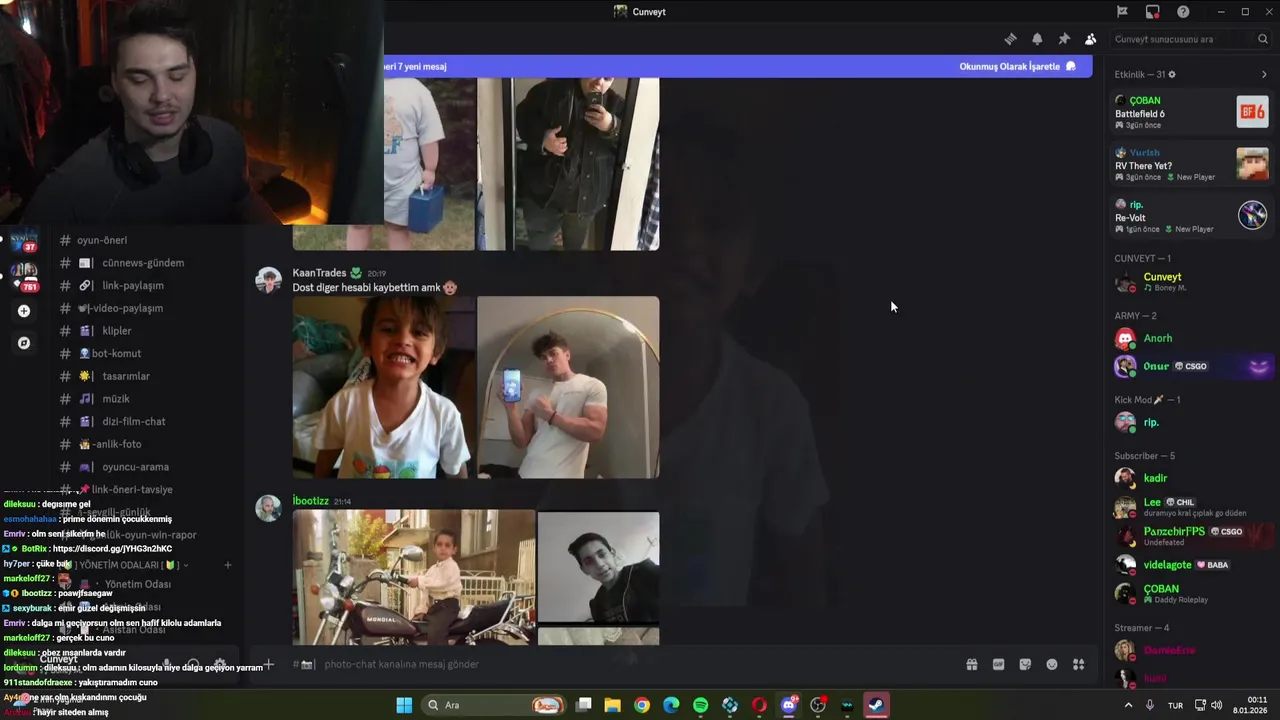Click the photo-chat message input field
Viewport: 1280px width, 720px height.
pyautogui.click(x=630, y=664)
